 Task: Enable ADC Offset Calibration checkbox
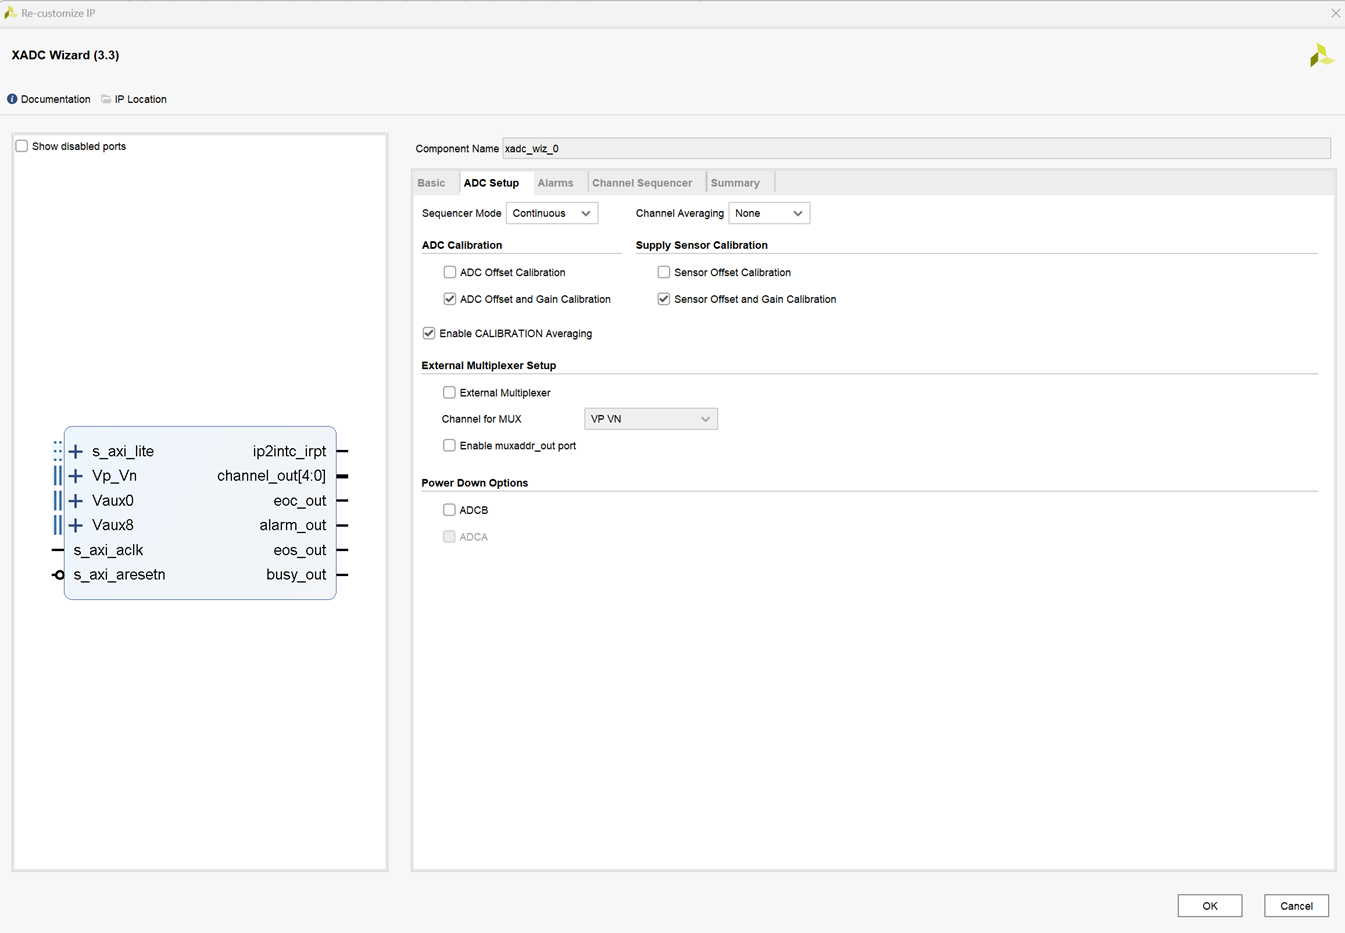point(450,272)
